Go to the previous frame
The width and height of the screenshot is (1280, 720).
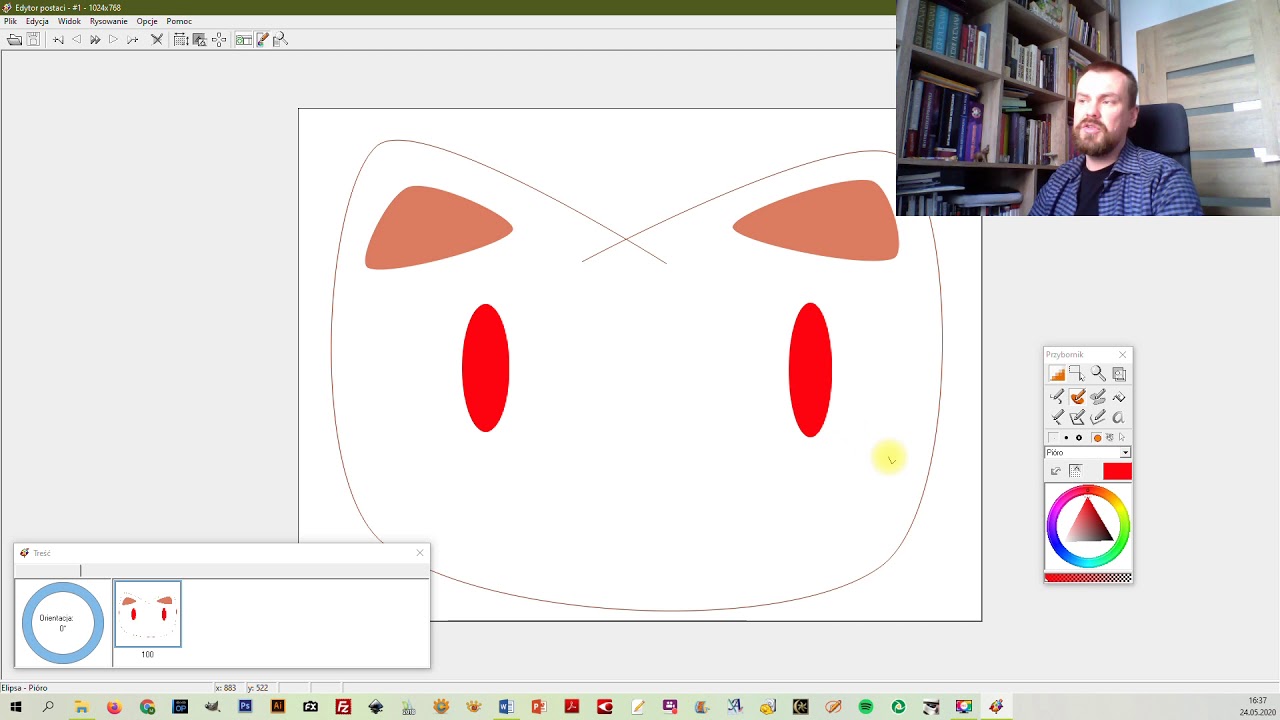(x=76, y=40)
